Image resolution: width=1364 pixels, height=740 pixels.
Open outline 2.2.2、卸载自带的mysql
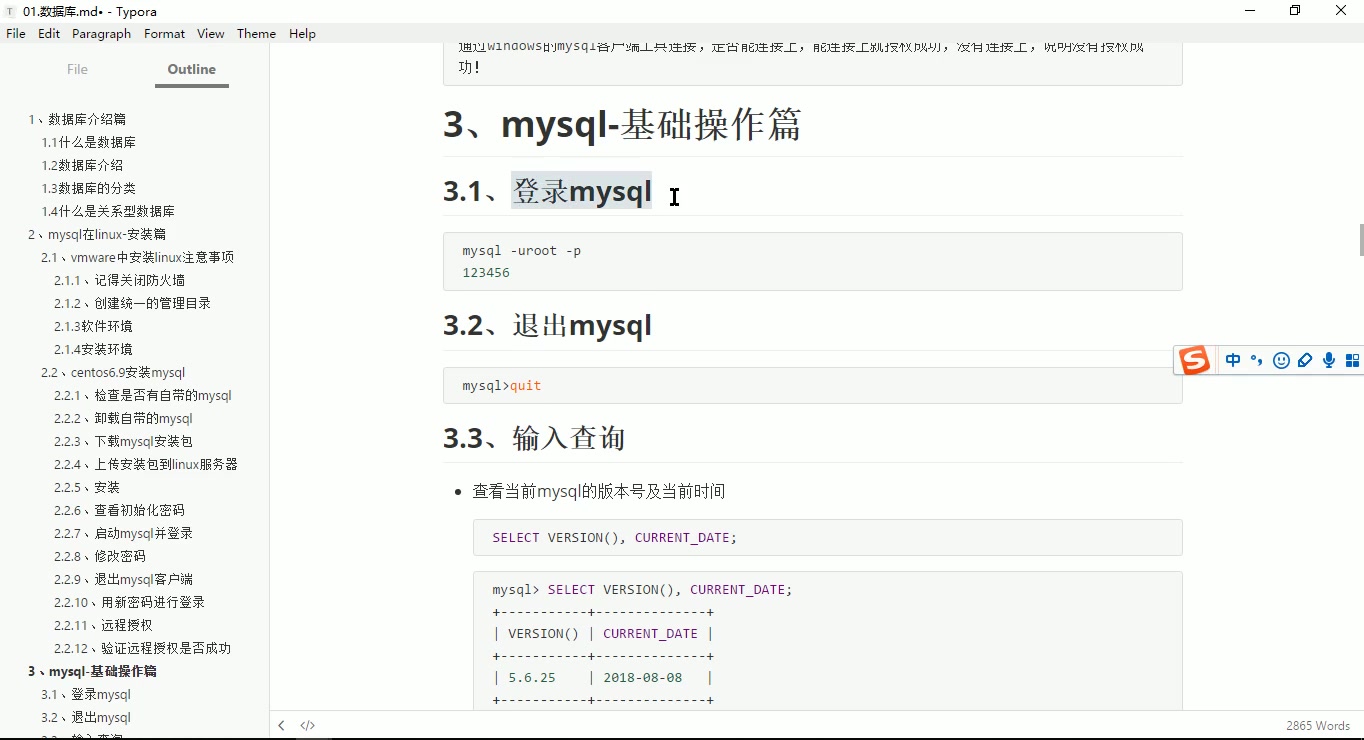(x=123, y=418)
